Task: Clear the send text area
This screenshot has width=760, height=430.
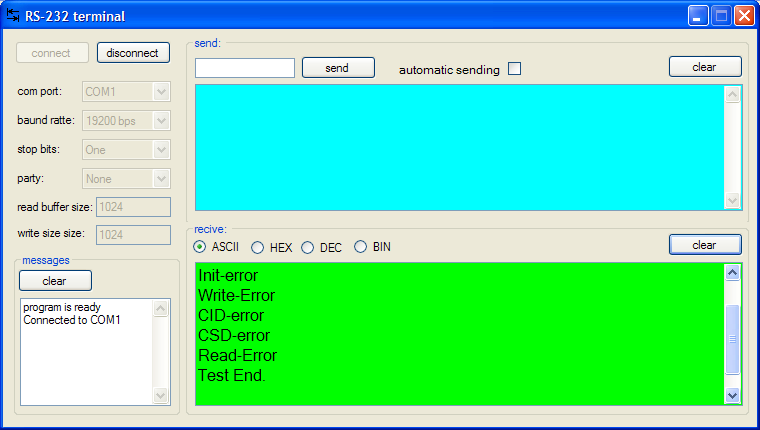Action: point(705,67)
